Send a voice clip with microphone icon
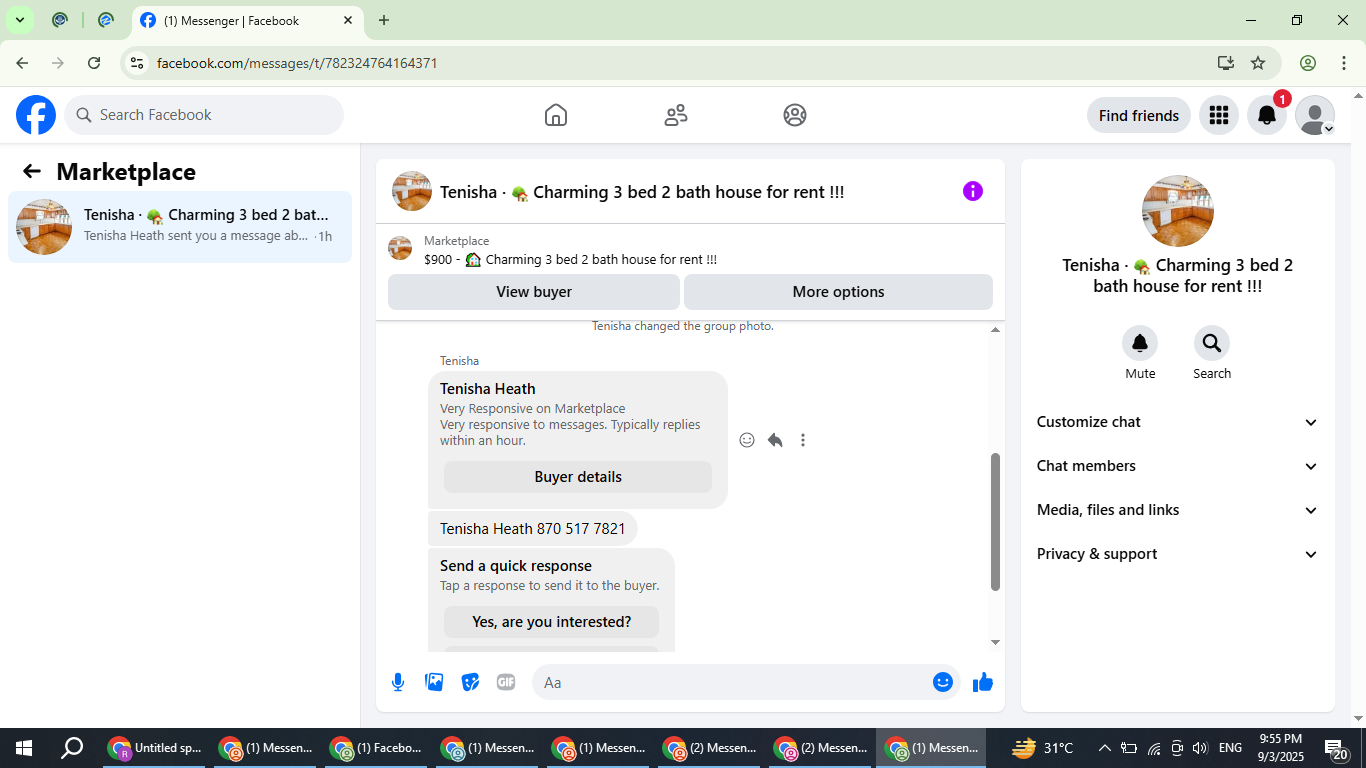This screenshot has width=1366, height=768. (398, 682)
